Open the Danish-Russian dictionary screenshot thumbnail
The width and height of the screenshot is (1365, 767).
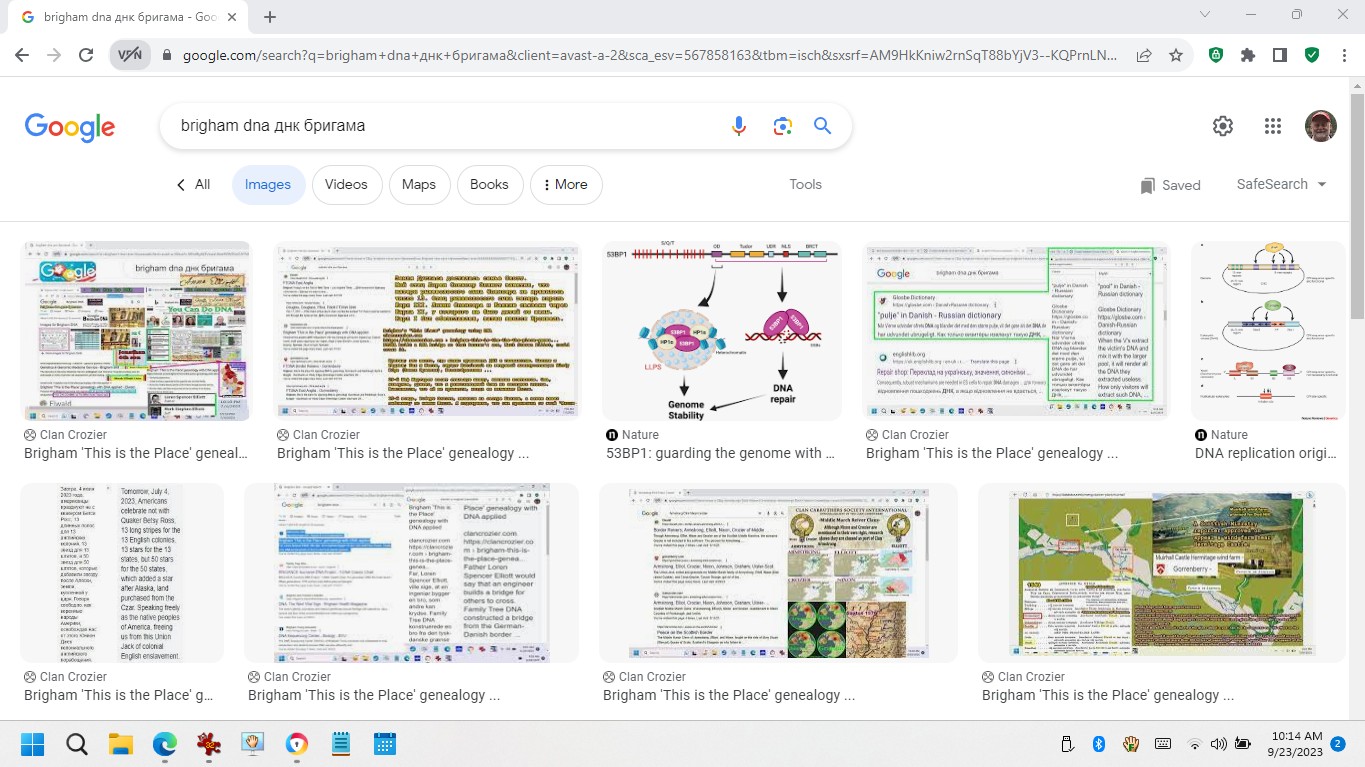(x=1016, y=331)
